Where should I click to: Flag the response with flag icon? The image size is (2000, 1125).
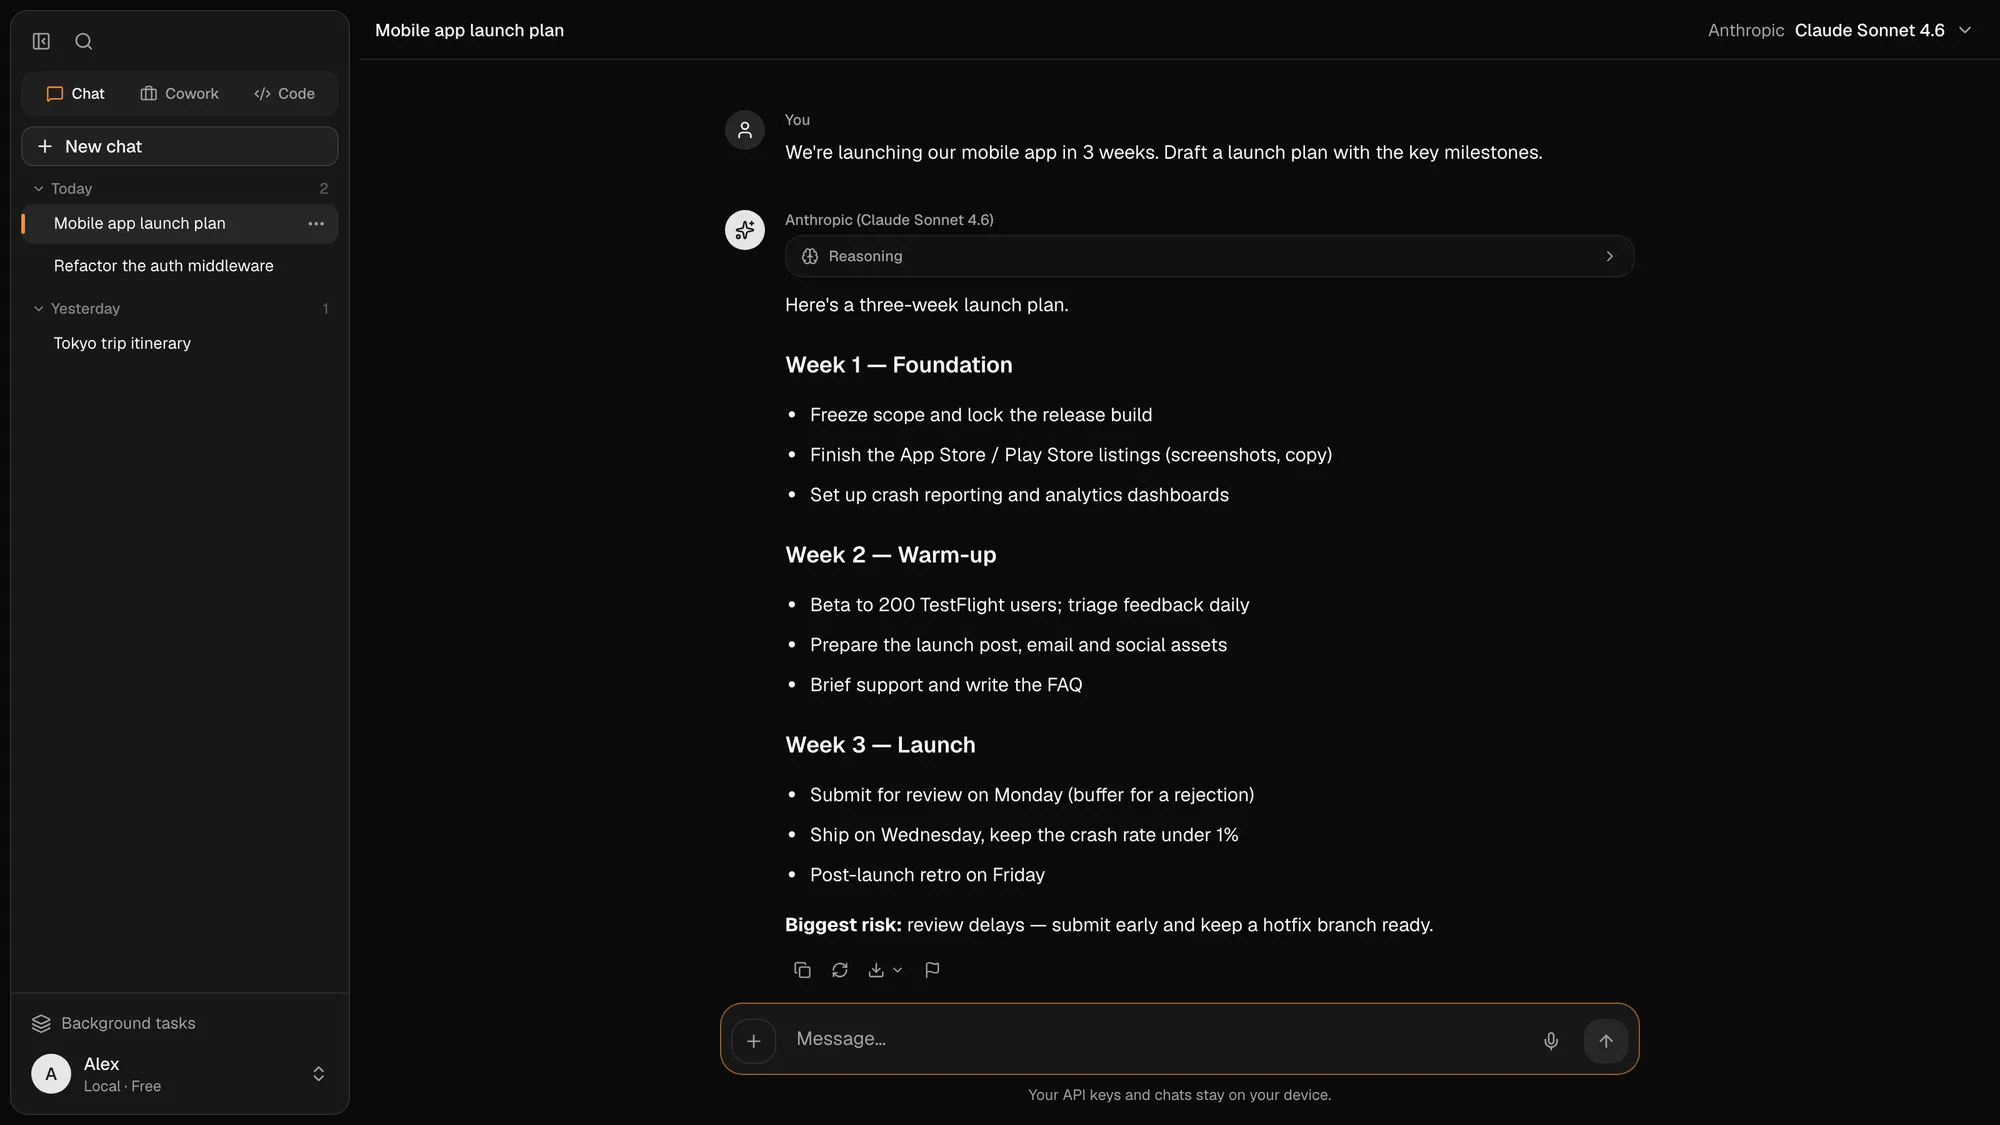click(932, 970)
